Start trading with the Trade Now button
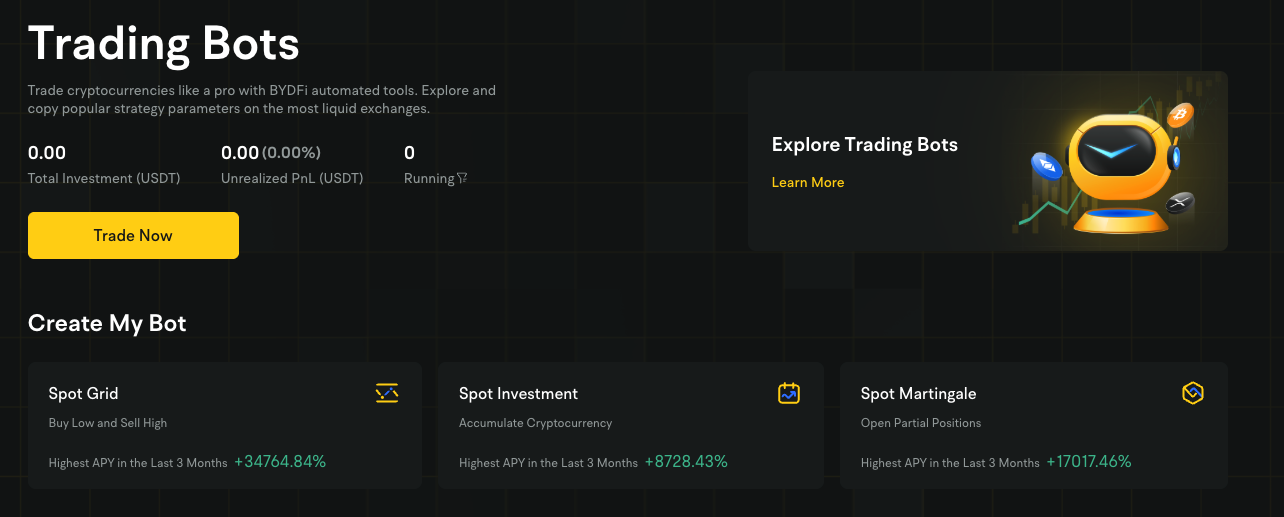1284x517 pixels. coord(133,235)
